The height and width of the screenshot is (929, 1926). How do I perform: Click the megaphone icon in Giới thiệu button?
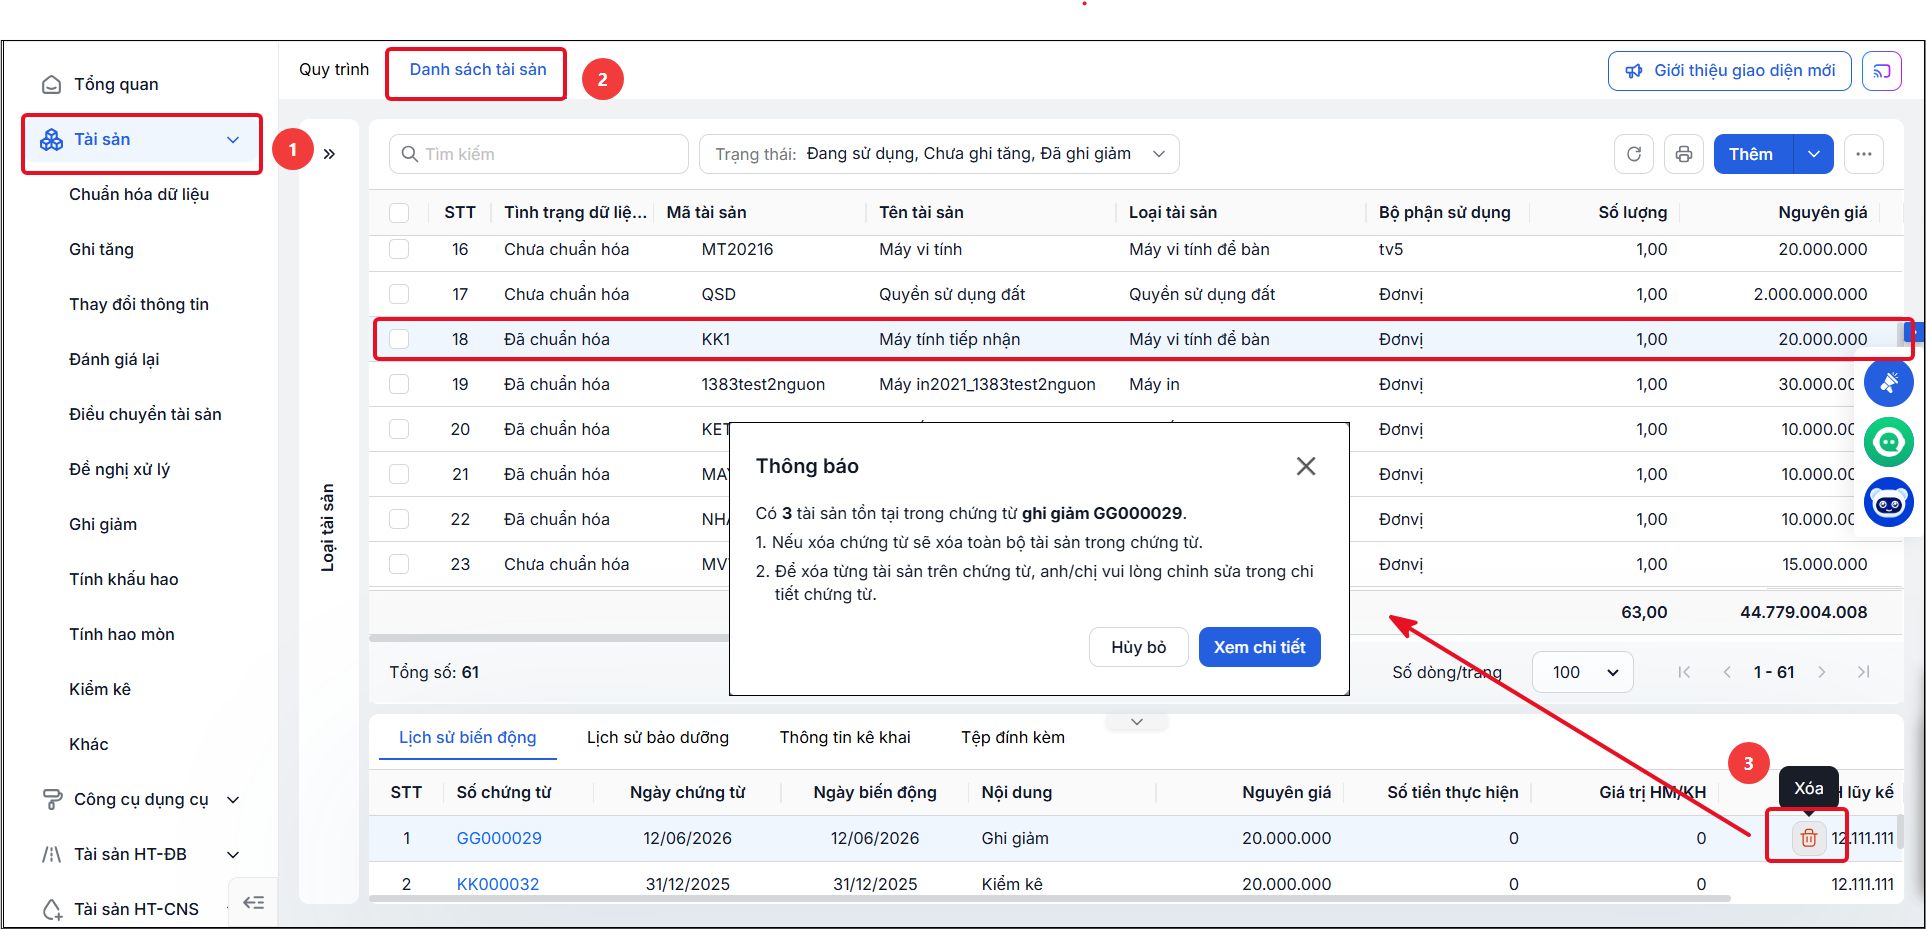[x=1634, y=71]
